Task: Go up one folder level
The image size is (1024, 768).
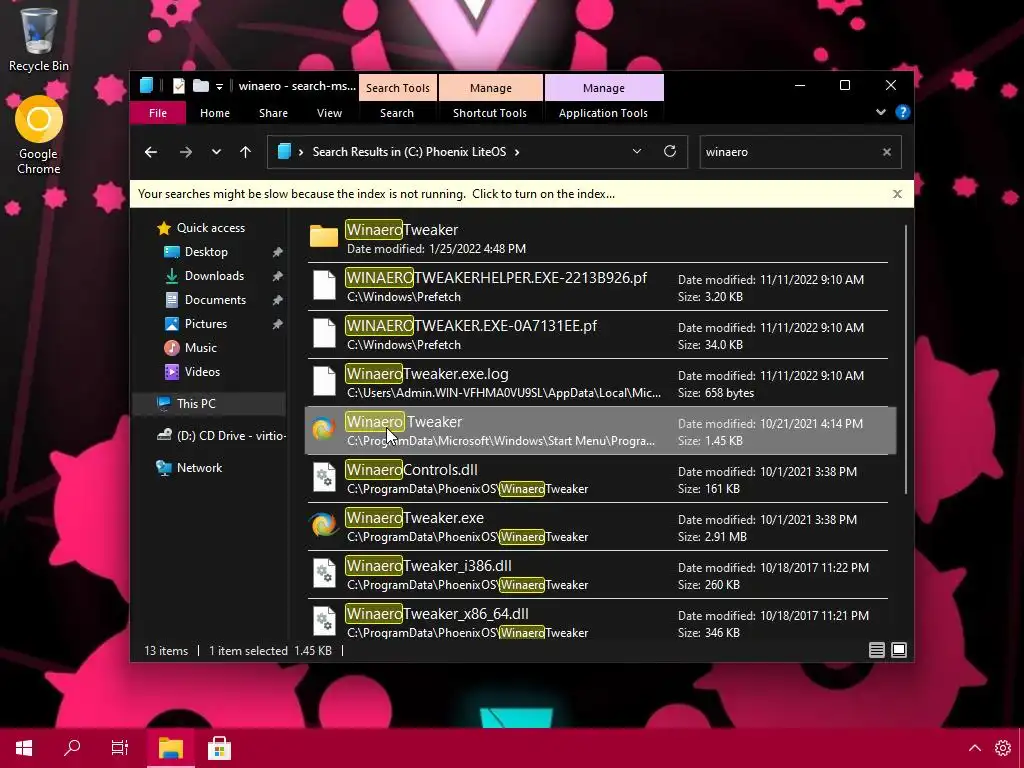Action: (x=246, y=152)
